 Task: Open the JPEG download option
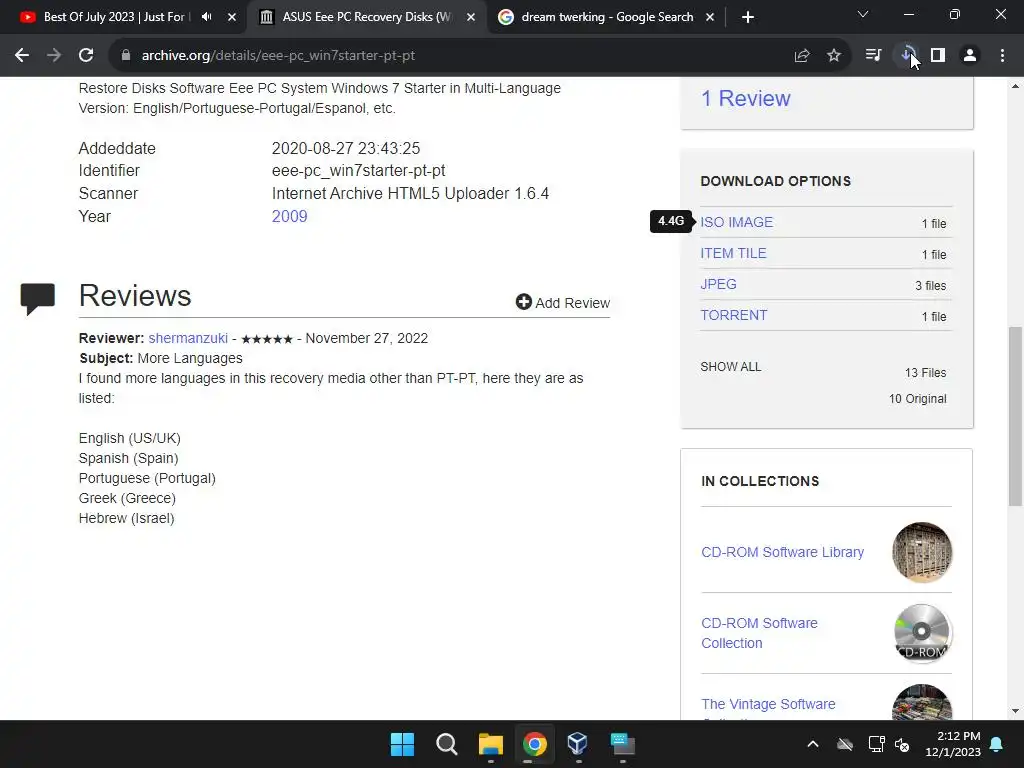[x=718, y=284]
